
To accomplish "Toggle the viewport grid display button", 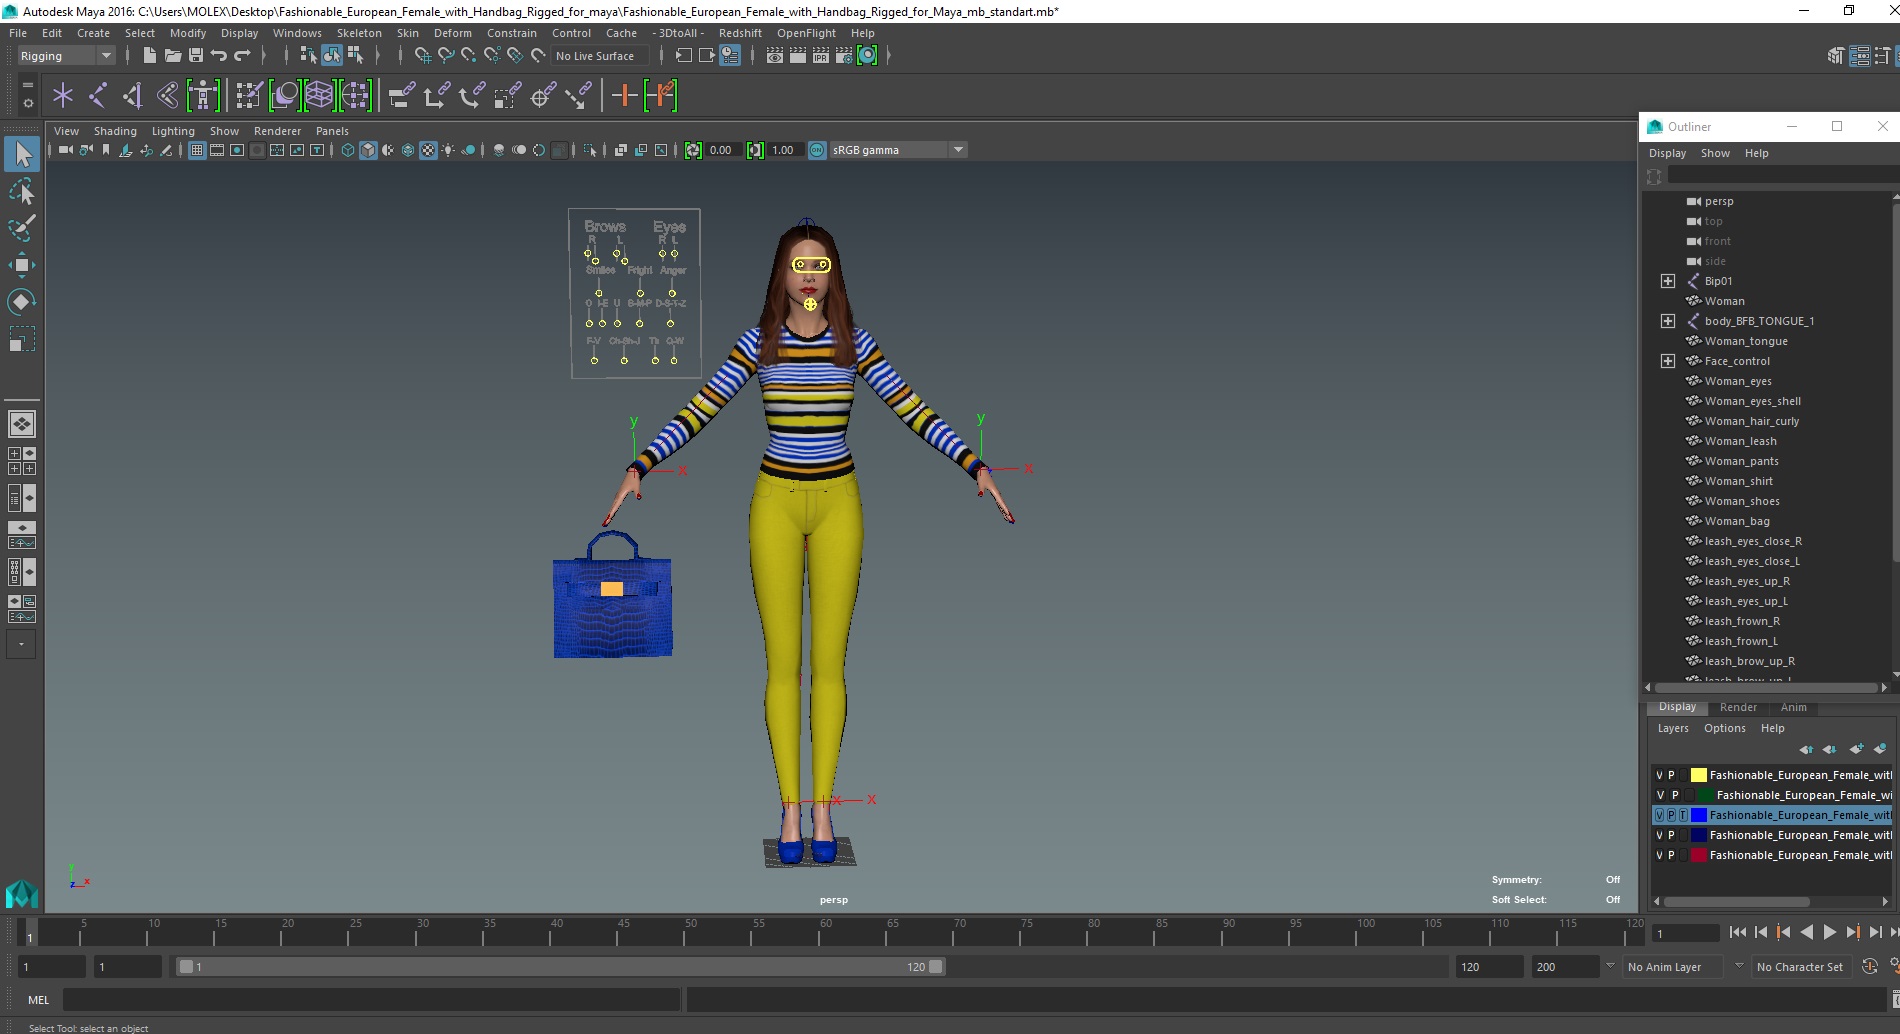I will coord(197,150).
